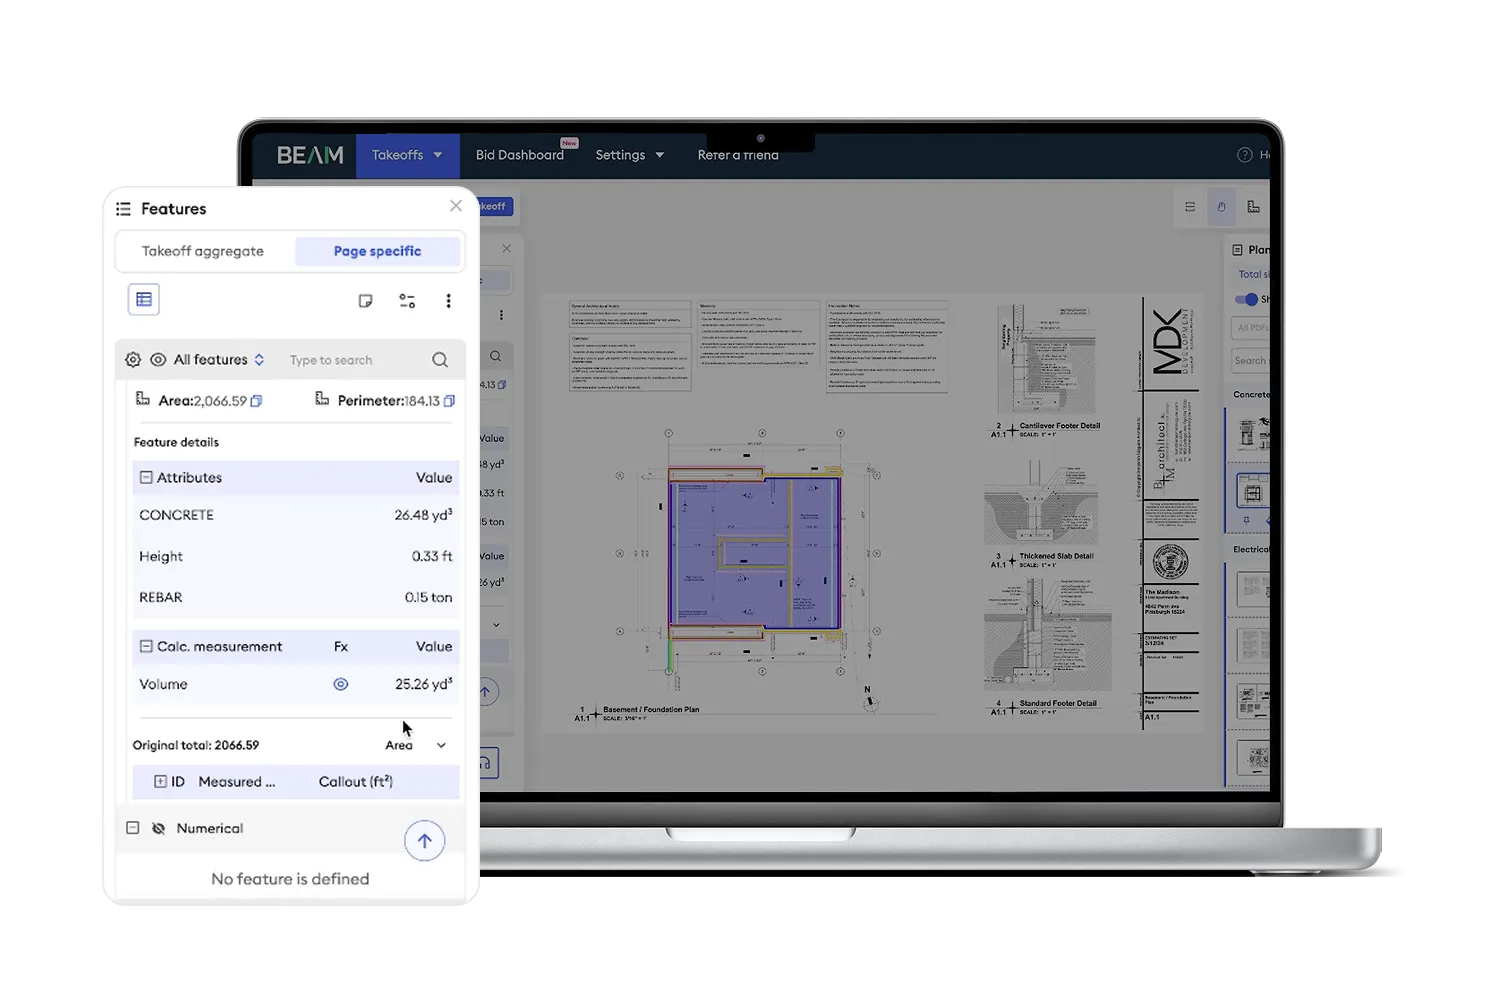Toggle the hide icon on the Numerical section
The image size is (1512, 996).
(x=159, y=828)
